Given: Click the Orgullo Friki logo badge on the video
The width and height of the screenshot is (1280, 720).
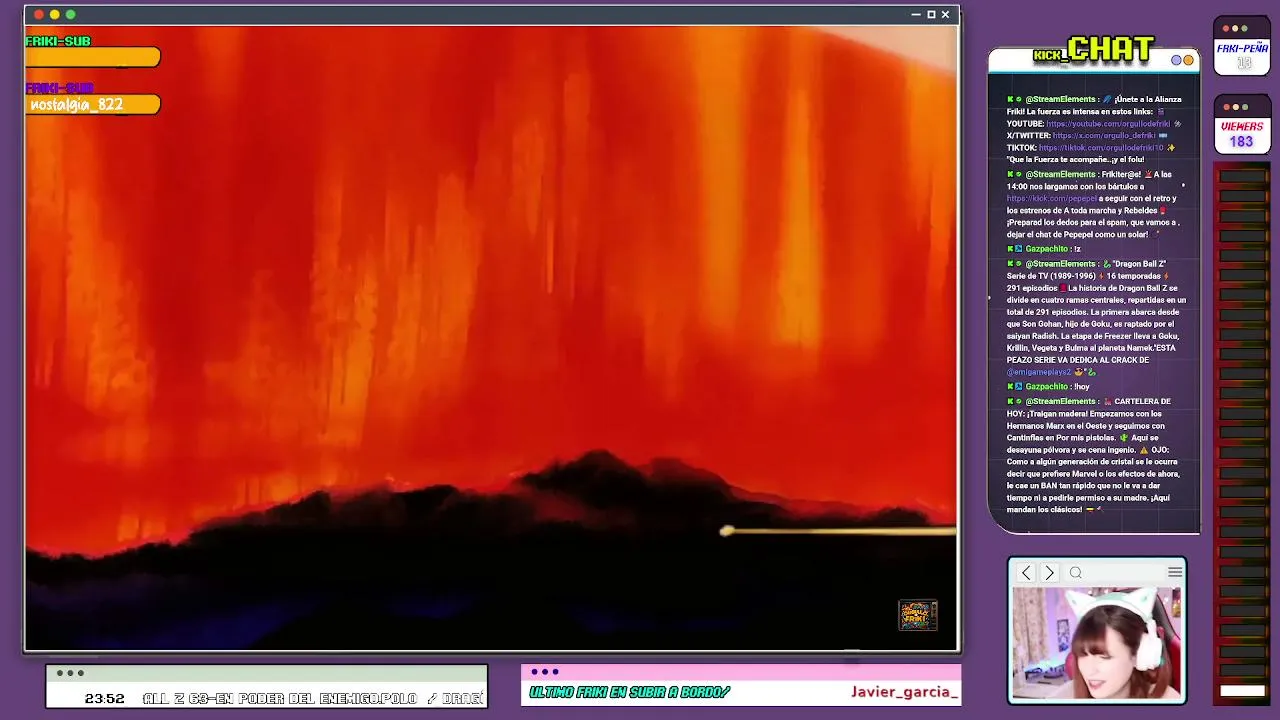Looking at the screenshot, I should coord(918,615).
